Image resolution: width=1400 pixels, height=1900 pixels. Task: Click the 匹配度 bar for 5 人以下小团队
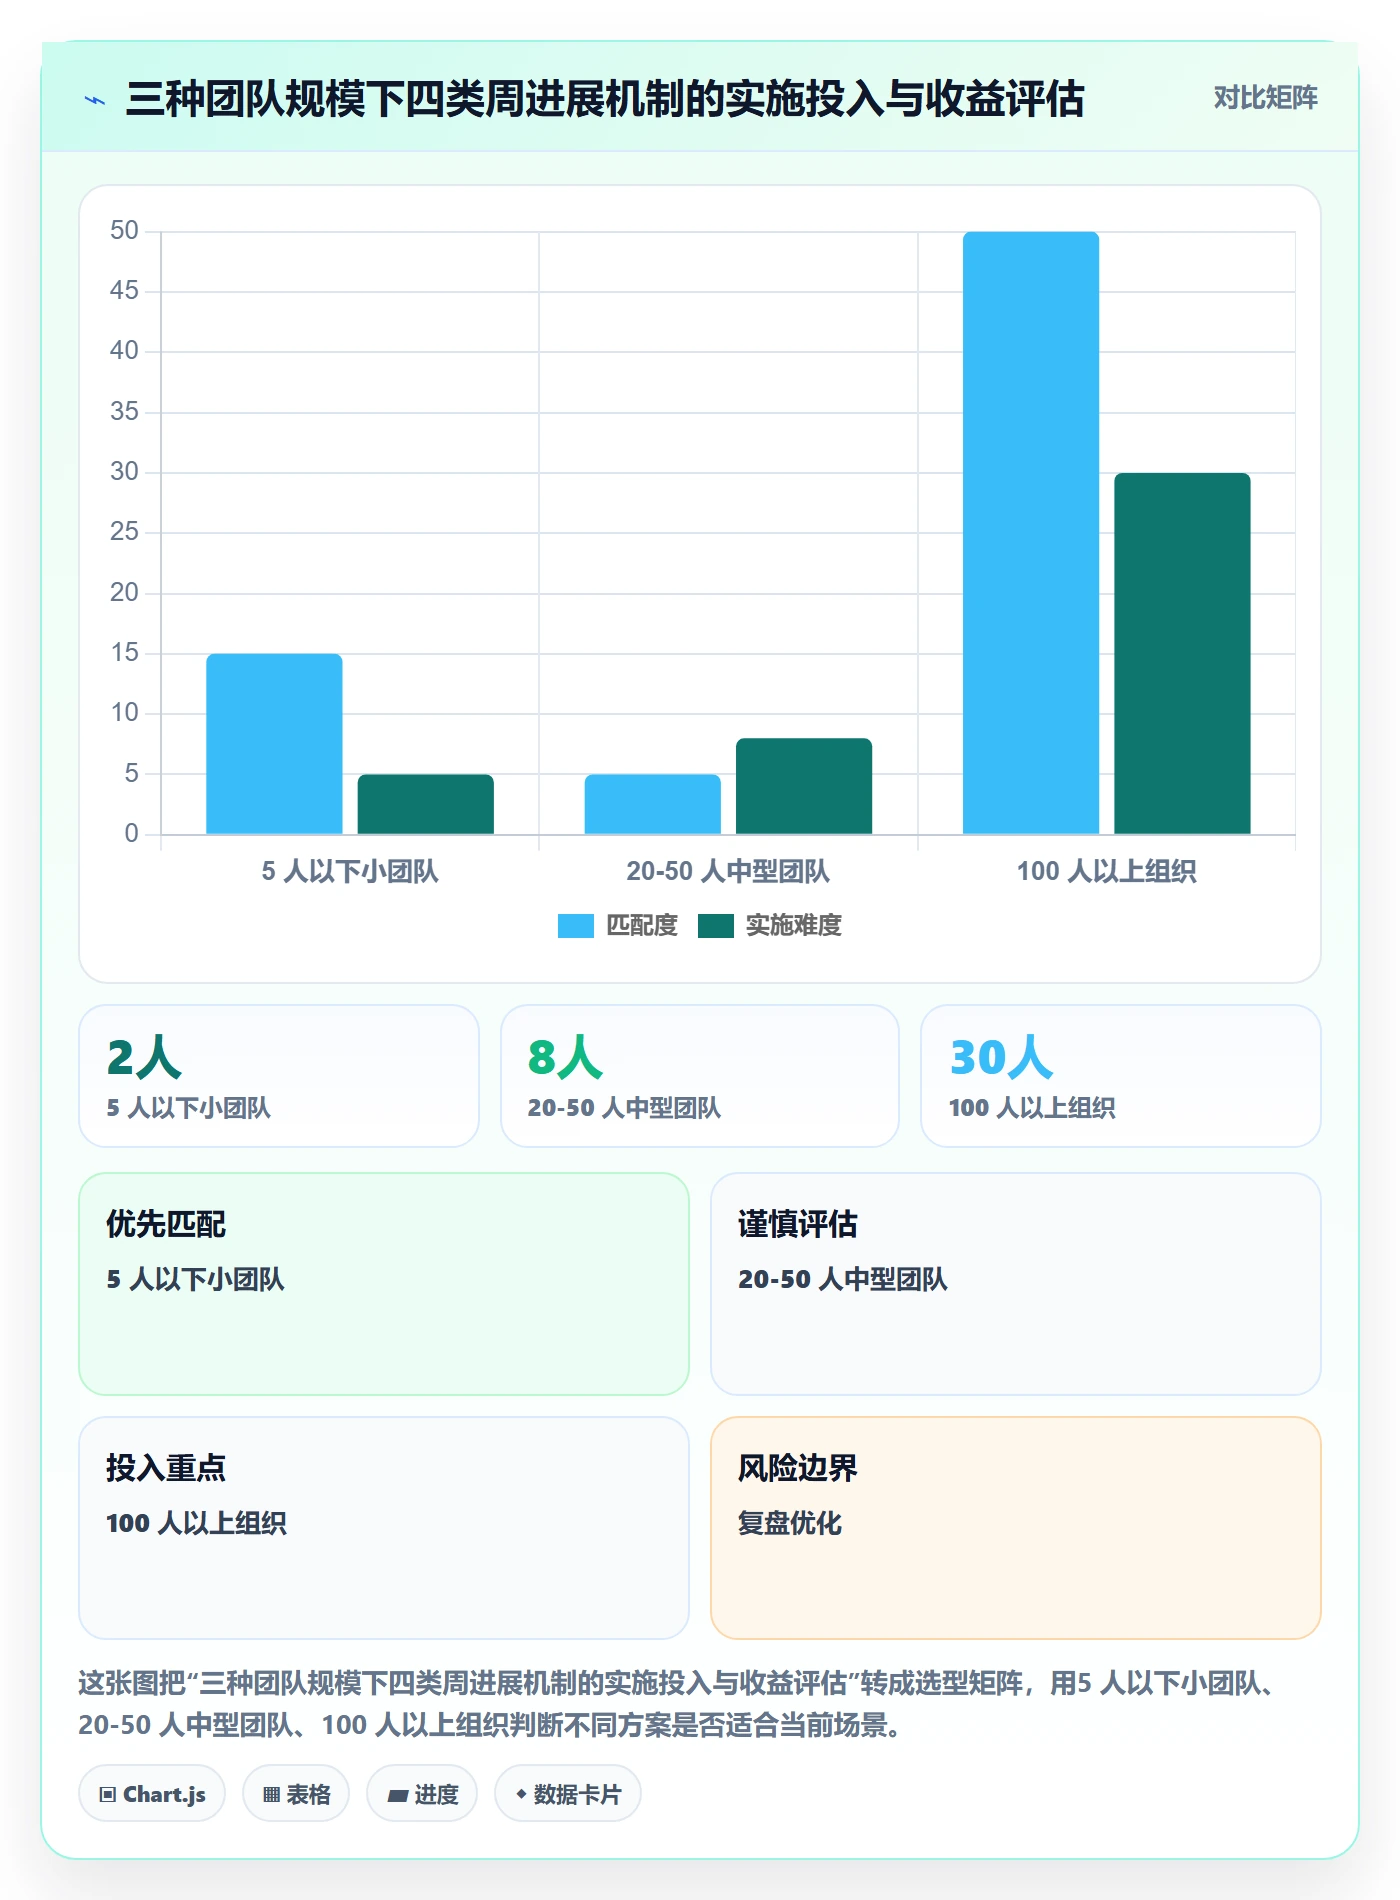(274, 743)
